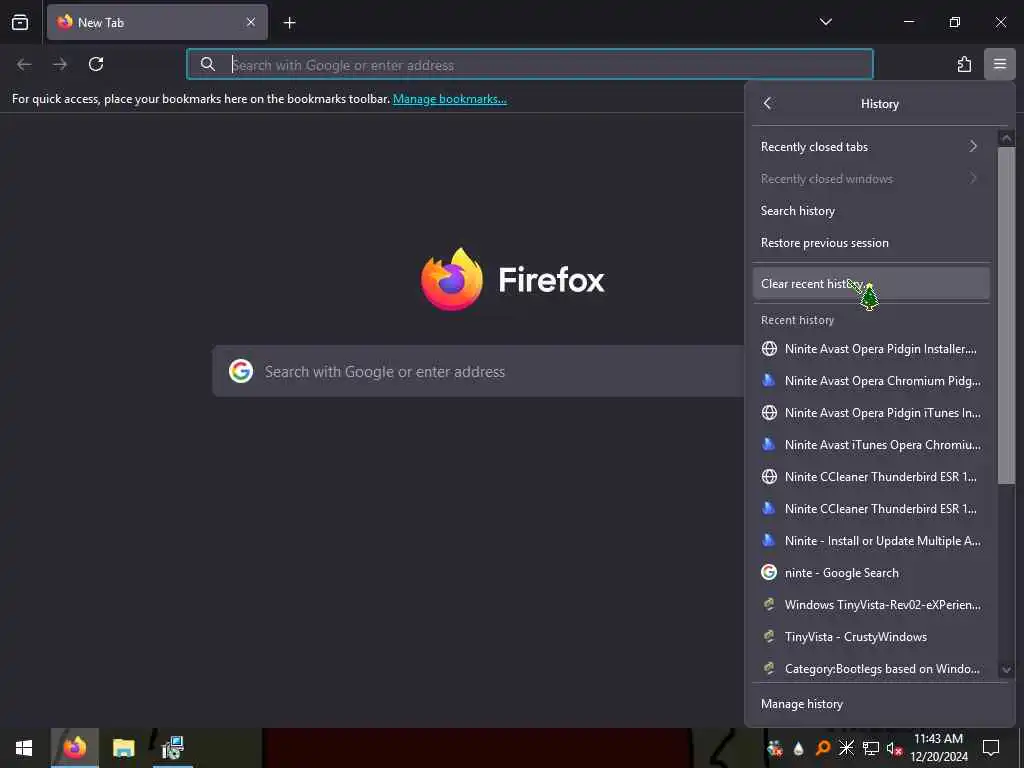Click the water drop tray icon
Image resolution: width=1024 pixels, height=768 pixels.
pyautogui.click(x=798, y=748)
